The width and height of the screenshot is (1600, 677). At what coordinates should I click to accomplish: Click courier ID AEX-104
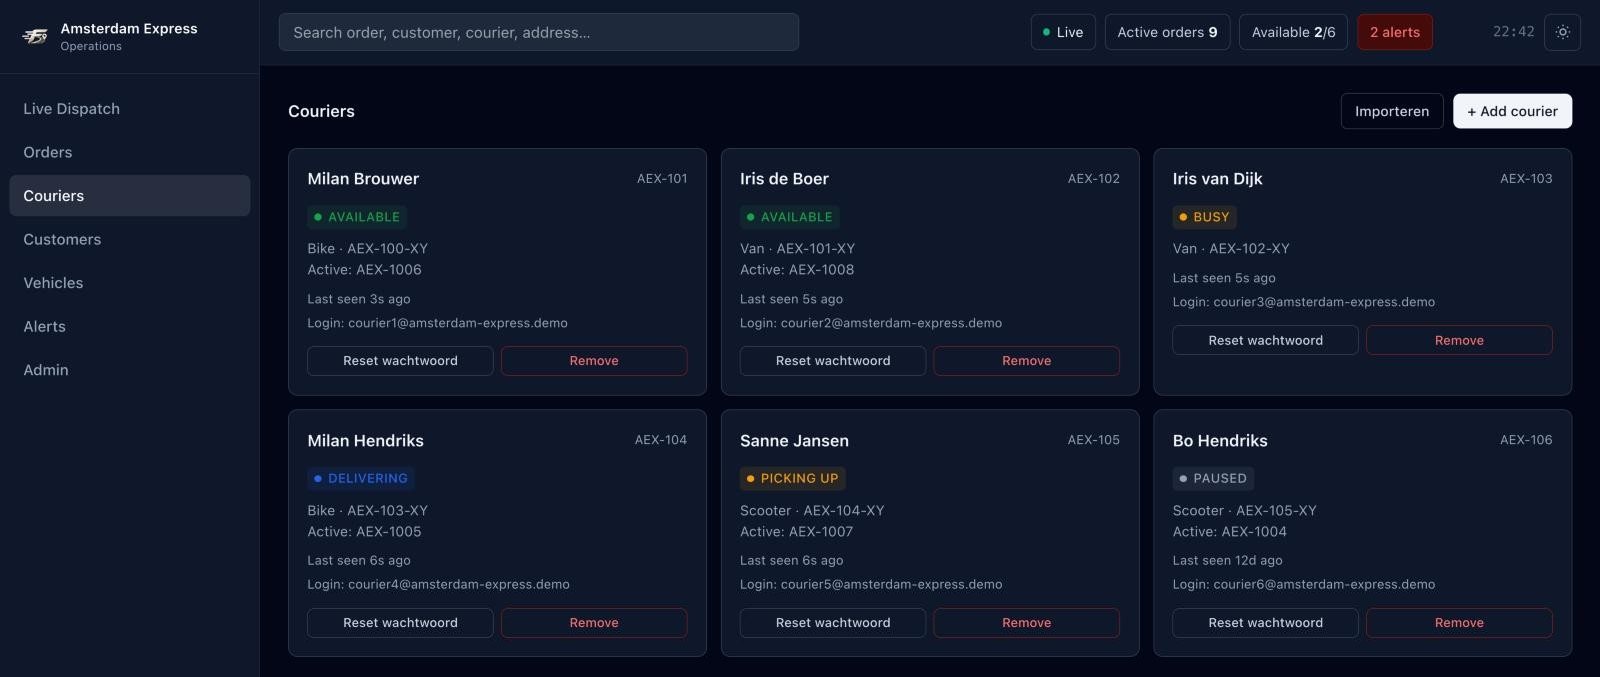click(660, 440)
